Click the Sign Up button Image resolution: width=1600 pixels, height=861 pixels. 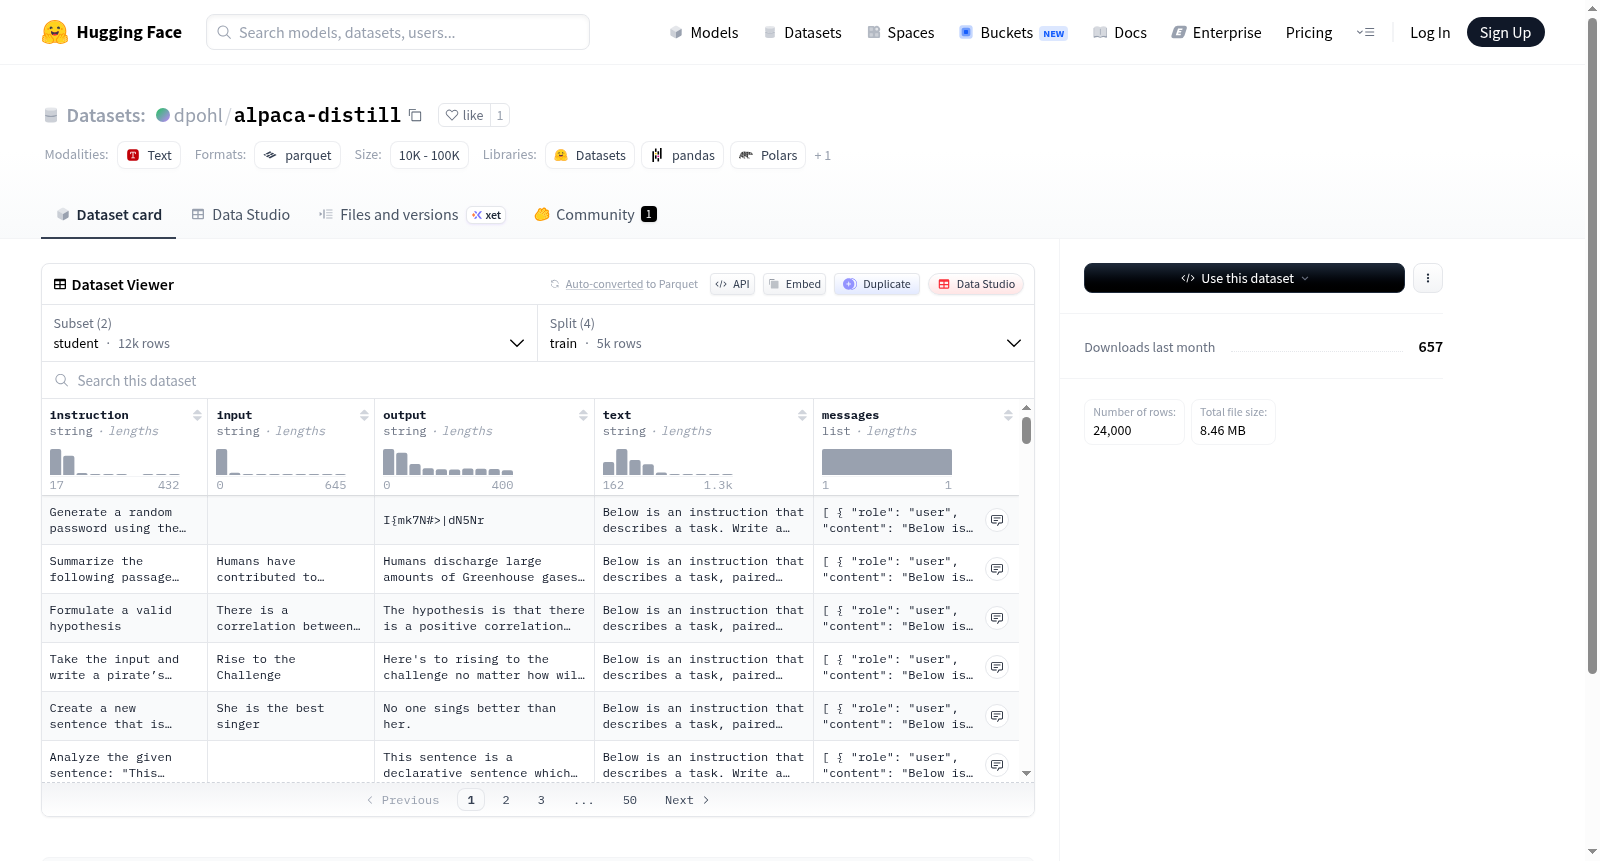pyautogui.click(x=1505, y=33)
